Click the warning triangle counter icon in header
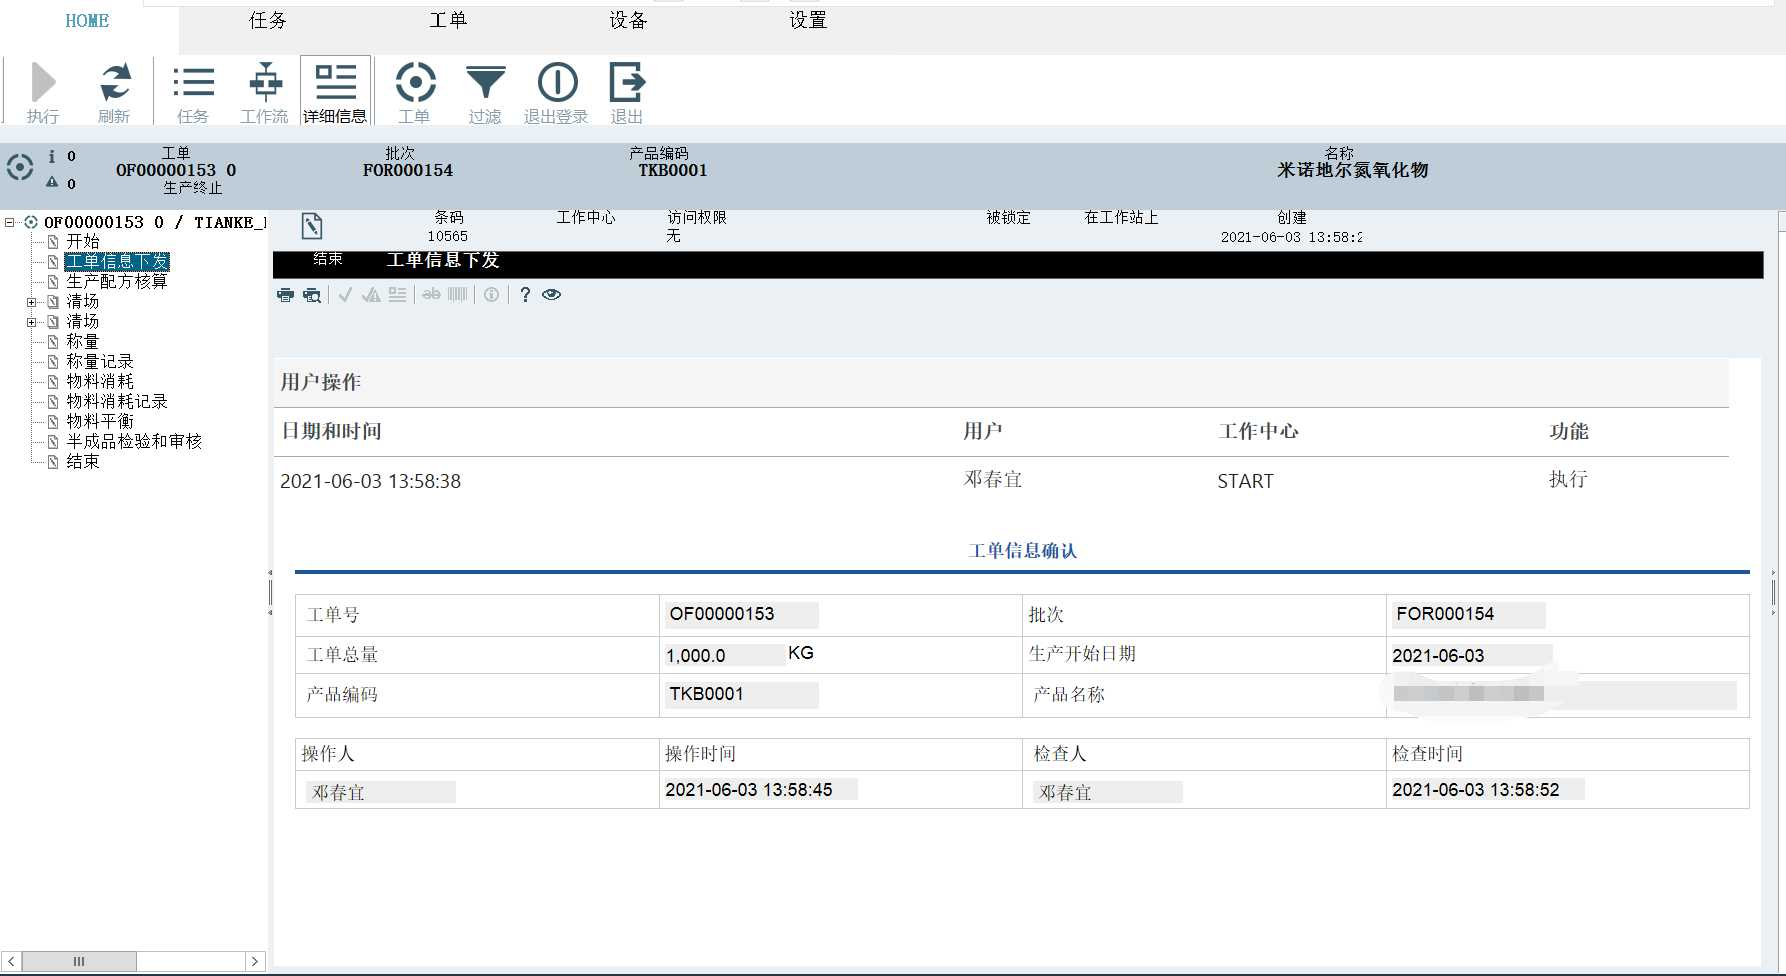 [52, 182]
